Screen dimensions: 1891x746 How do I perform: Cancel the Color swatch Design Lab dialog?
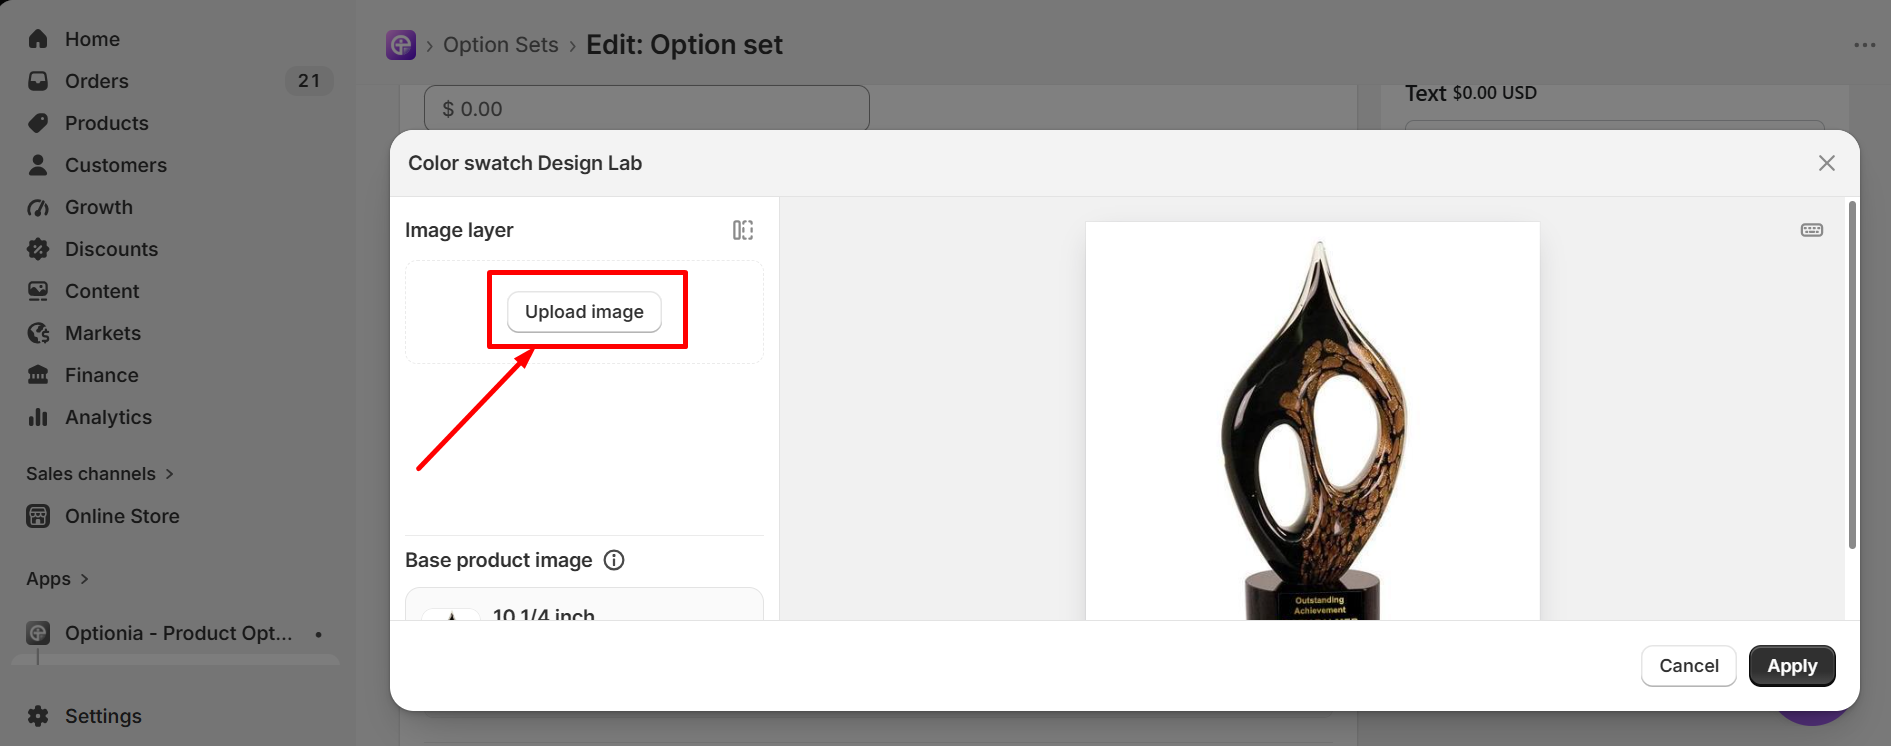(1689, 666)
